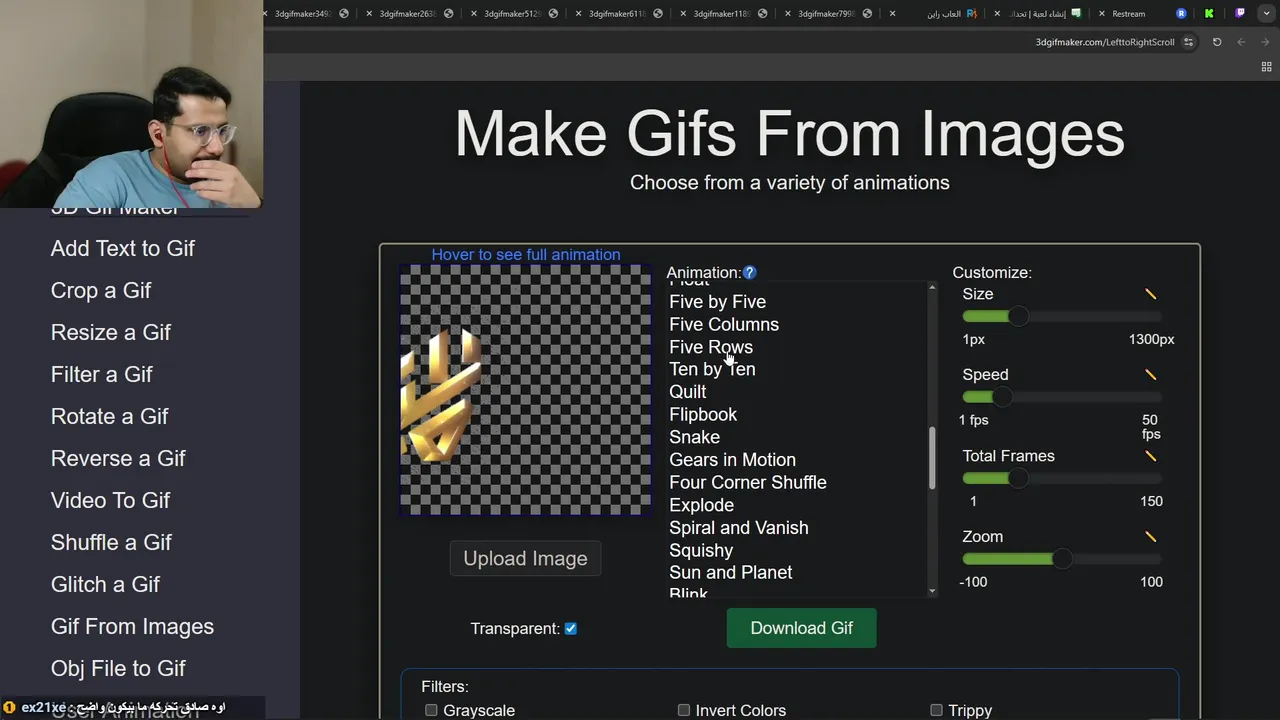Enable the Invert Colors filter checkbox
Image resolution: width=1280 pixels, height=720 pixels.
[684, 710]
